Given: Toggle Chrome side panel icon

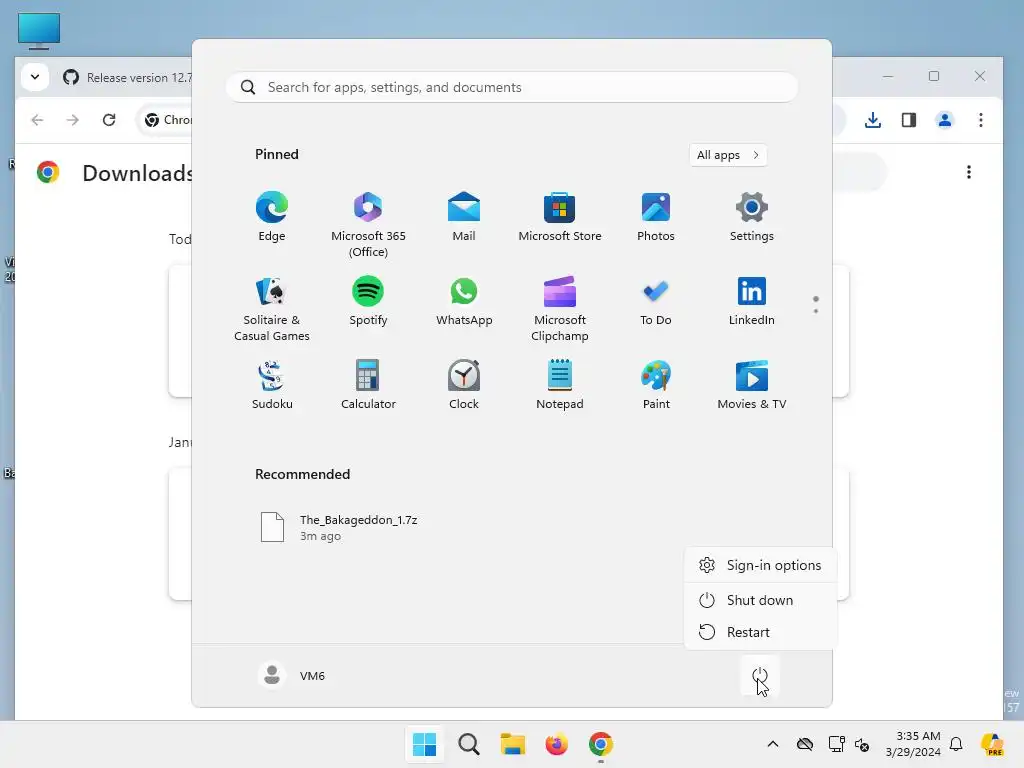Looking at the screenshot, I should click(x=908, y=120).
